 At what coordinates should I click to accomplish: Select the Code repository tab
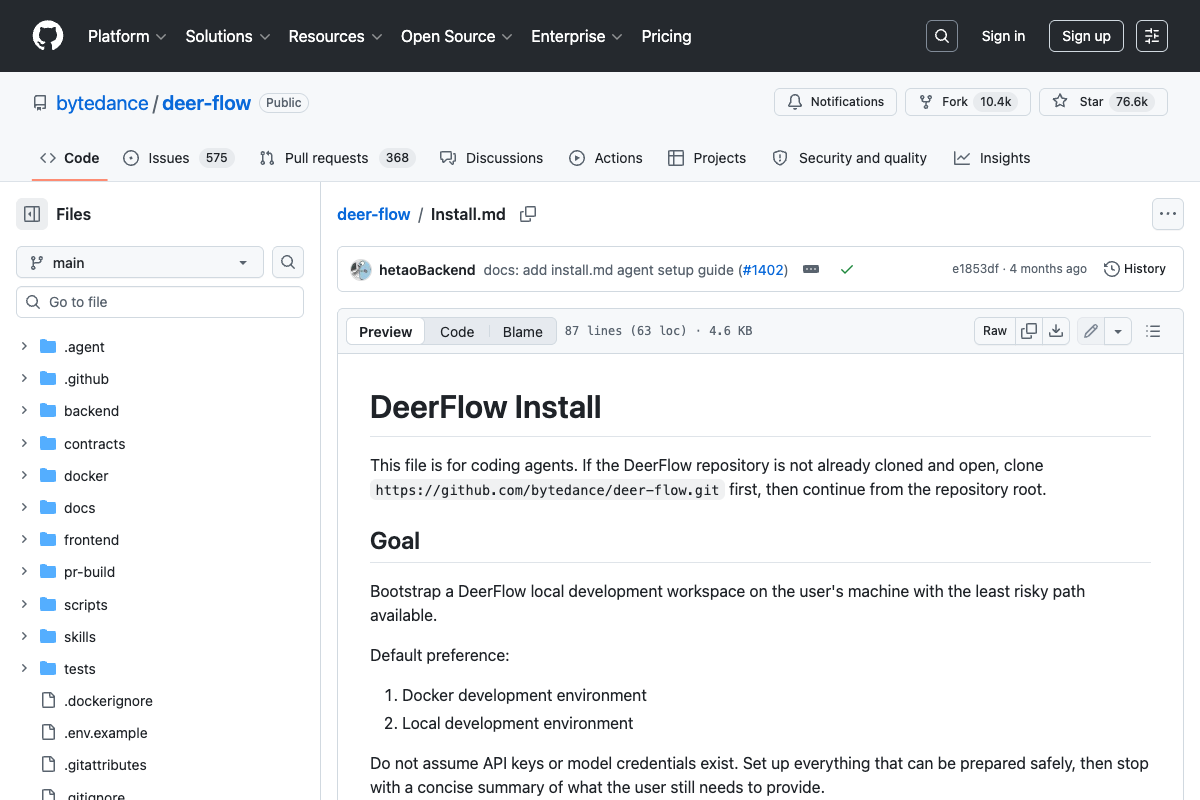coord(70,158)
